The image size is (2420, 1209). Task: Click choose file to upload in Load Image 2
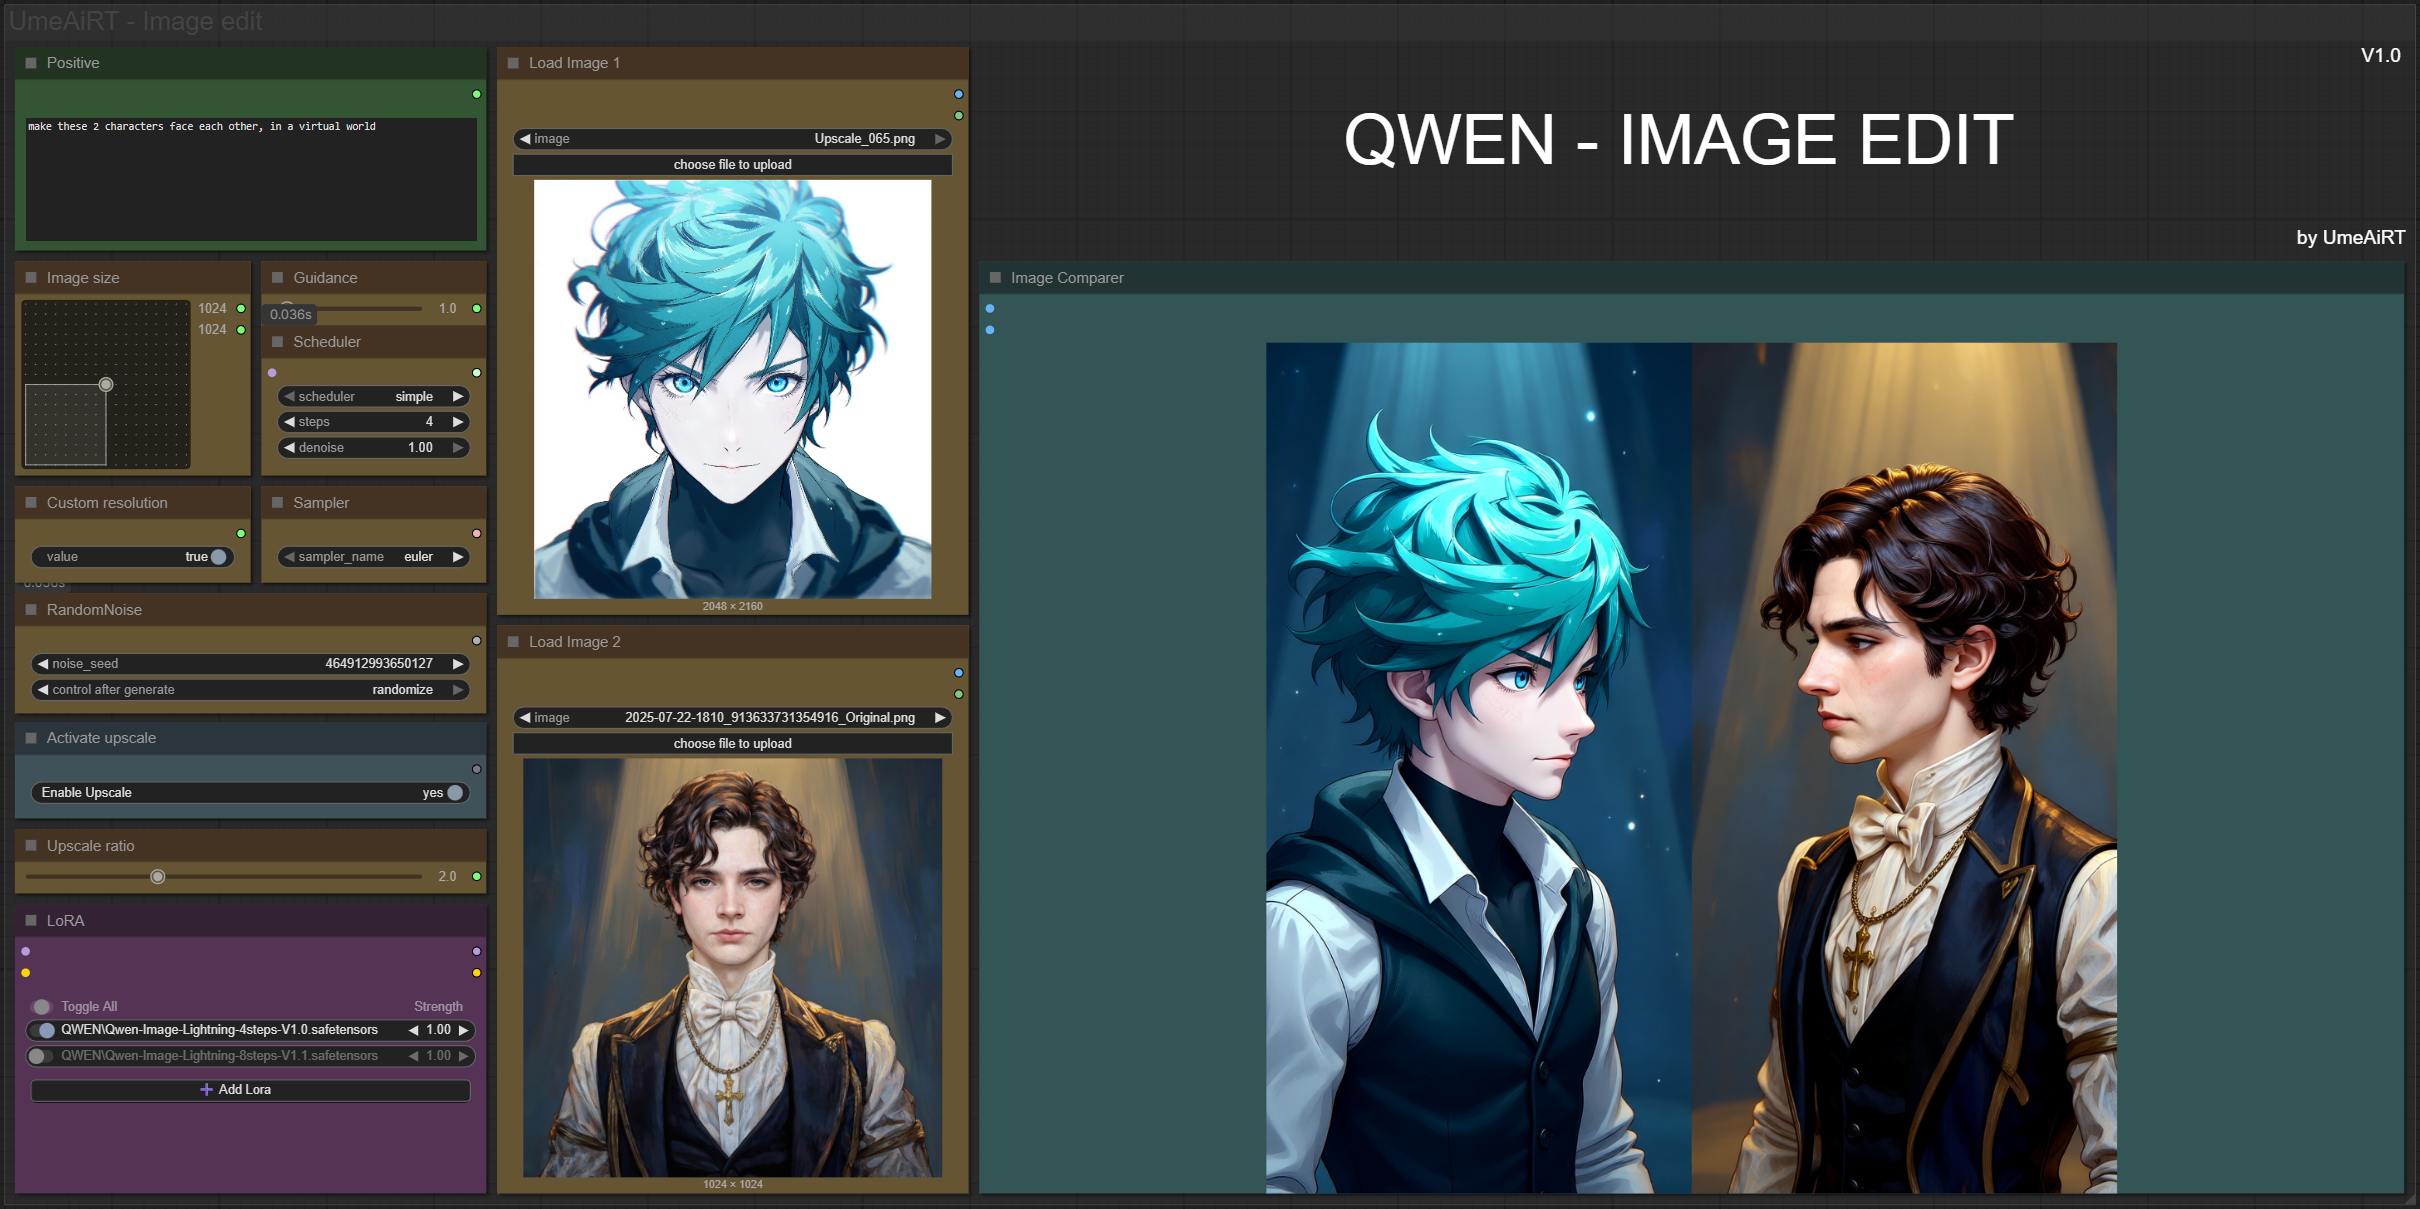[x=732, y=744]
